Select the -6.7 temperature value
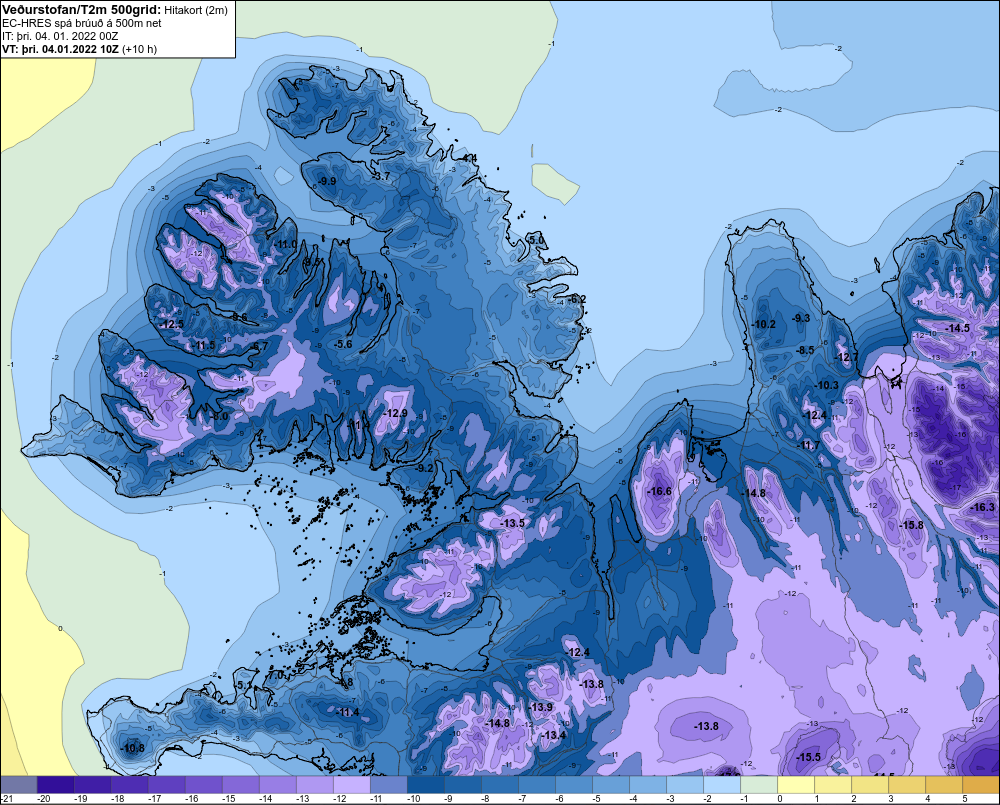The height and width of the screenshot is (805, 1000). click(260, 346)
